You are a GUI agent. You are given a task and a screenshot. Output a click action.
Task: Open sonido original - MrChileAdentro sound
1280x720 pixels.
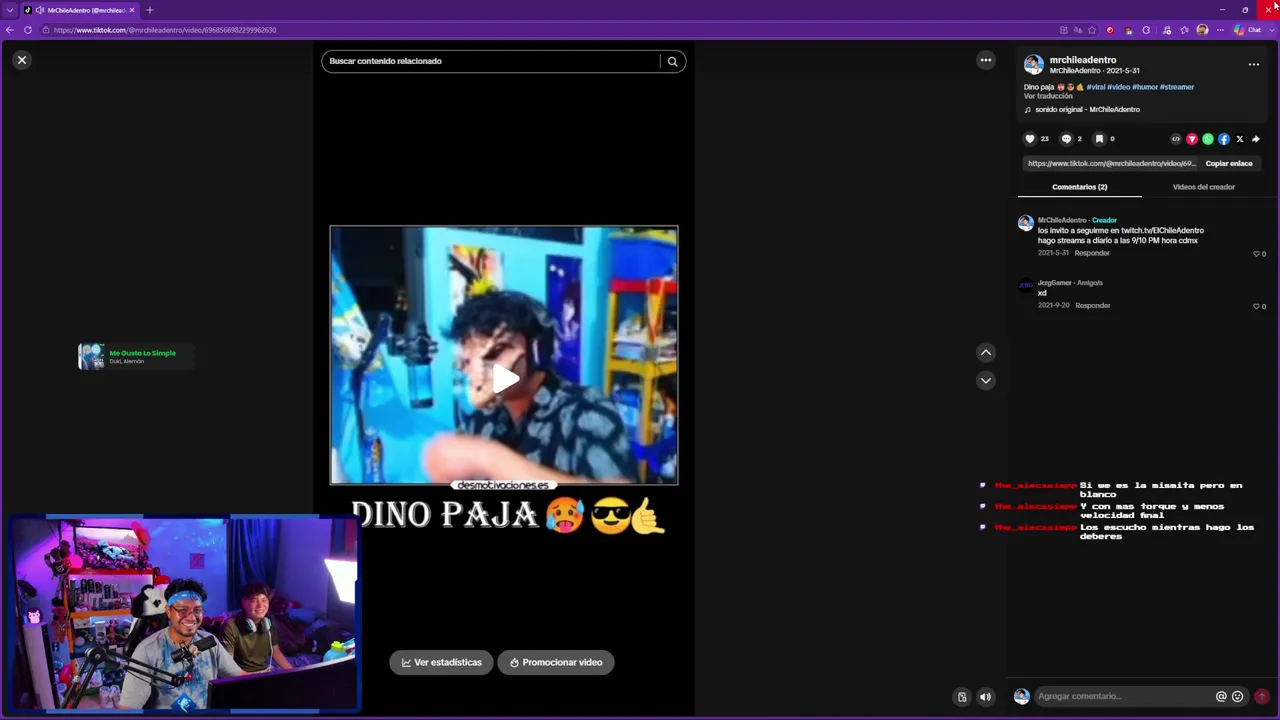[x=1082, y=110]
